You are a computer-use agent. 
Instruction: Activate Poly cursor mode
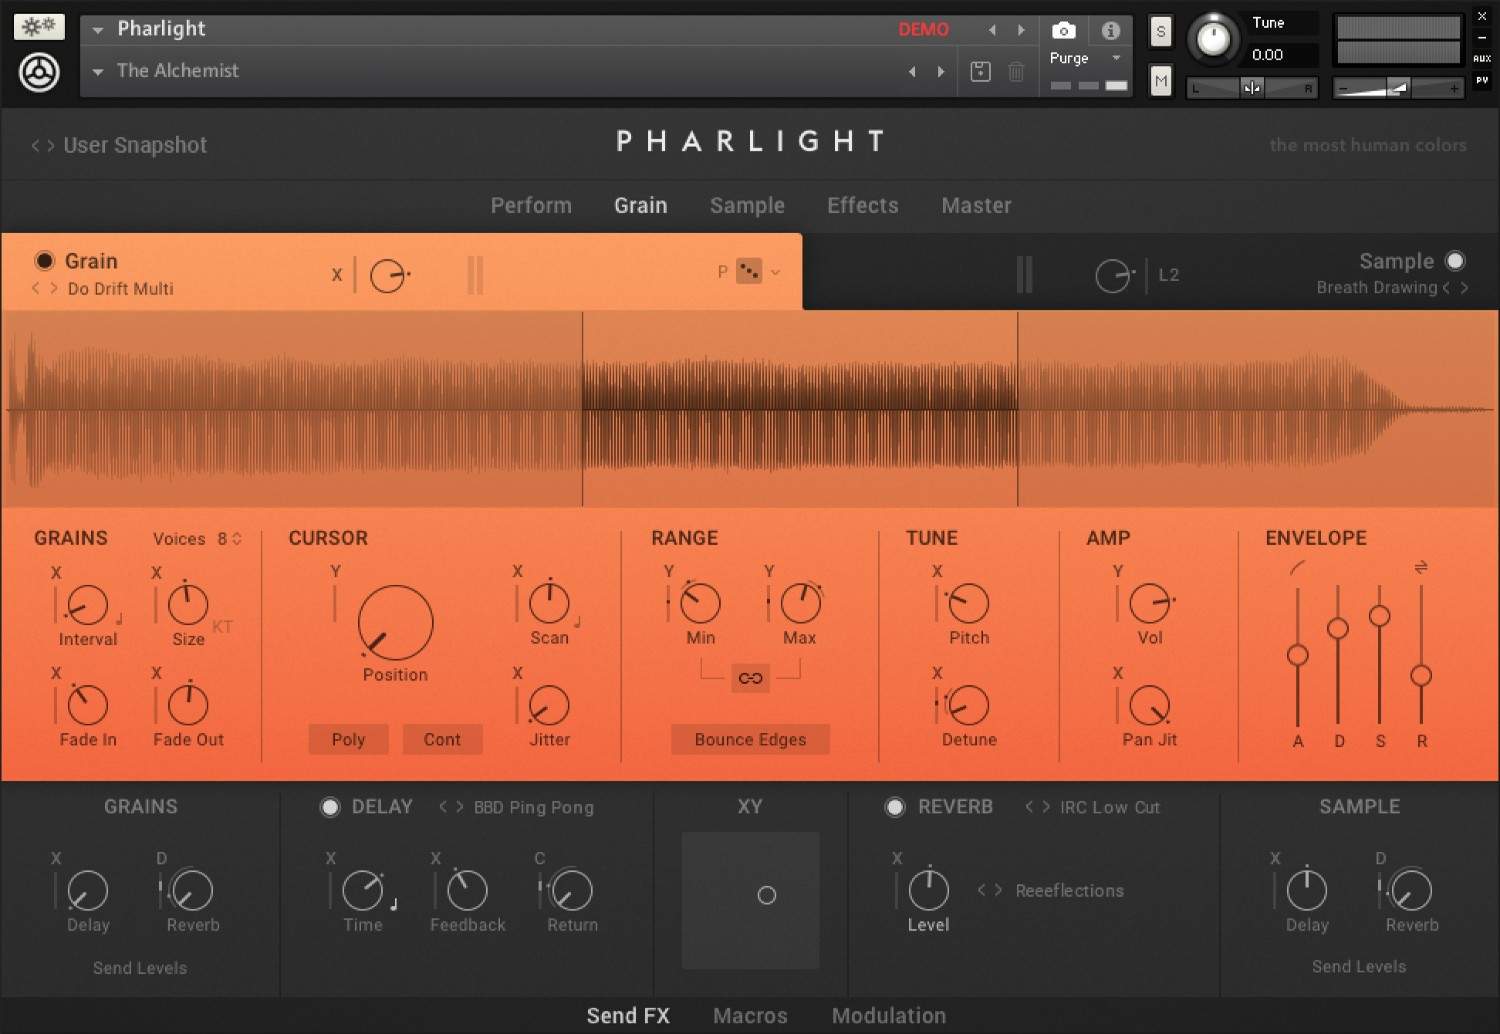pos(348,739)
